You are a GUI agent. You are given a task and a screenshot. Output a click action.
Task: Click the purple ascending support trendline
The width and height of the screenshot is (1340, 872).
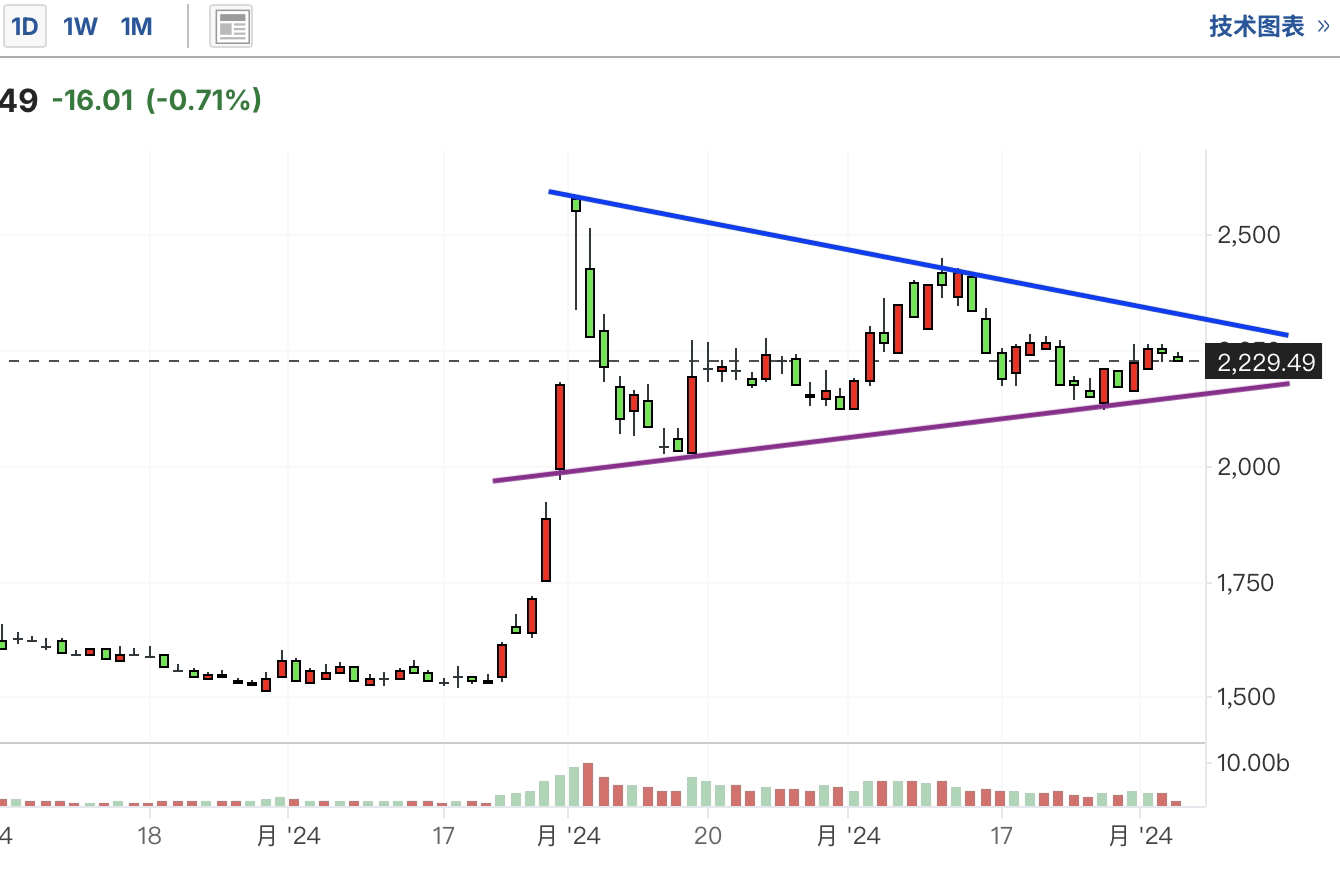point(890,432)
